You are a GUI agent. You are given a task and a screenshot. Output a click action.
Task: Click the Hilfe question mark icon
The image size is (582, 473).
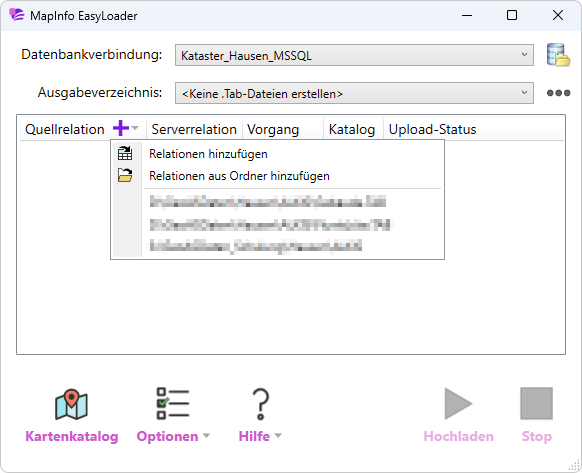(x=261, y=404)
